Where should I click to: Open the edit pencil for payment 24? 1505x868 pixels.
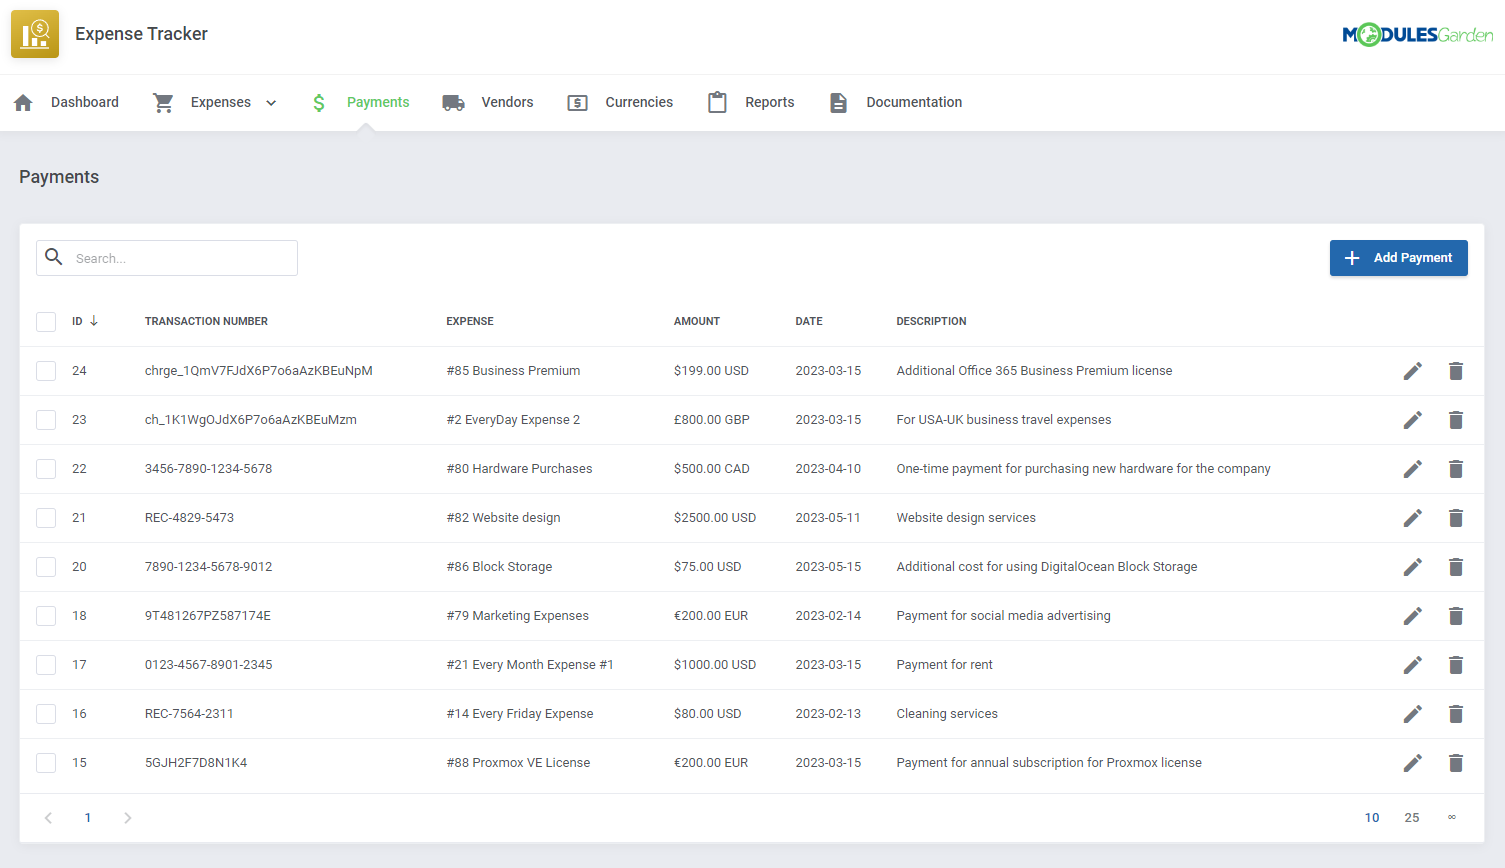pos(1413,370)
